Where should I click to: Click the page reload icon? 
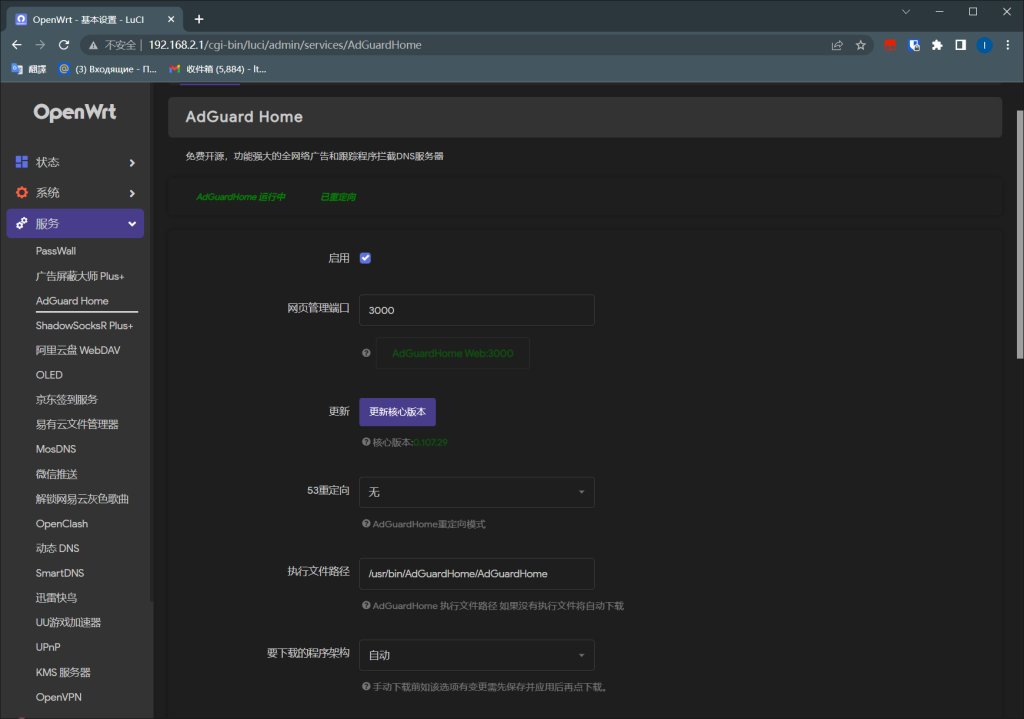[x=64, y=45]
